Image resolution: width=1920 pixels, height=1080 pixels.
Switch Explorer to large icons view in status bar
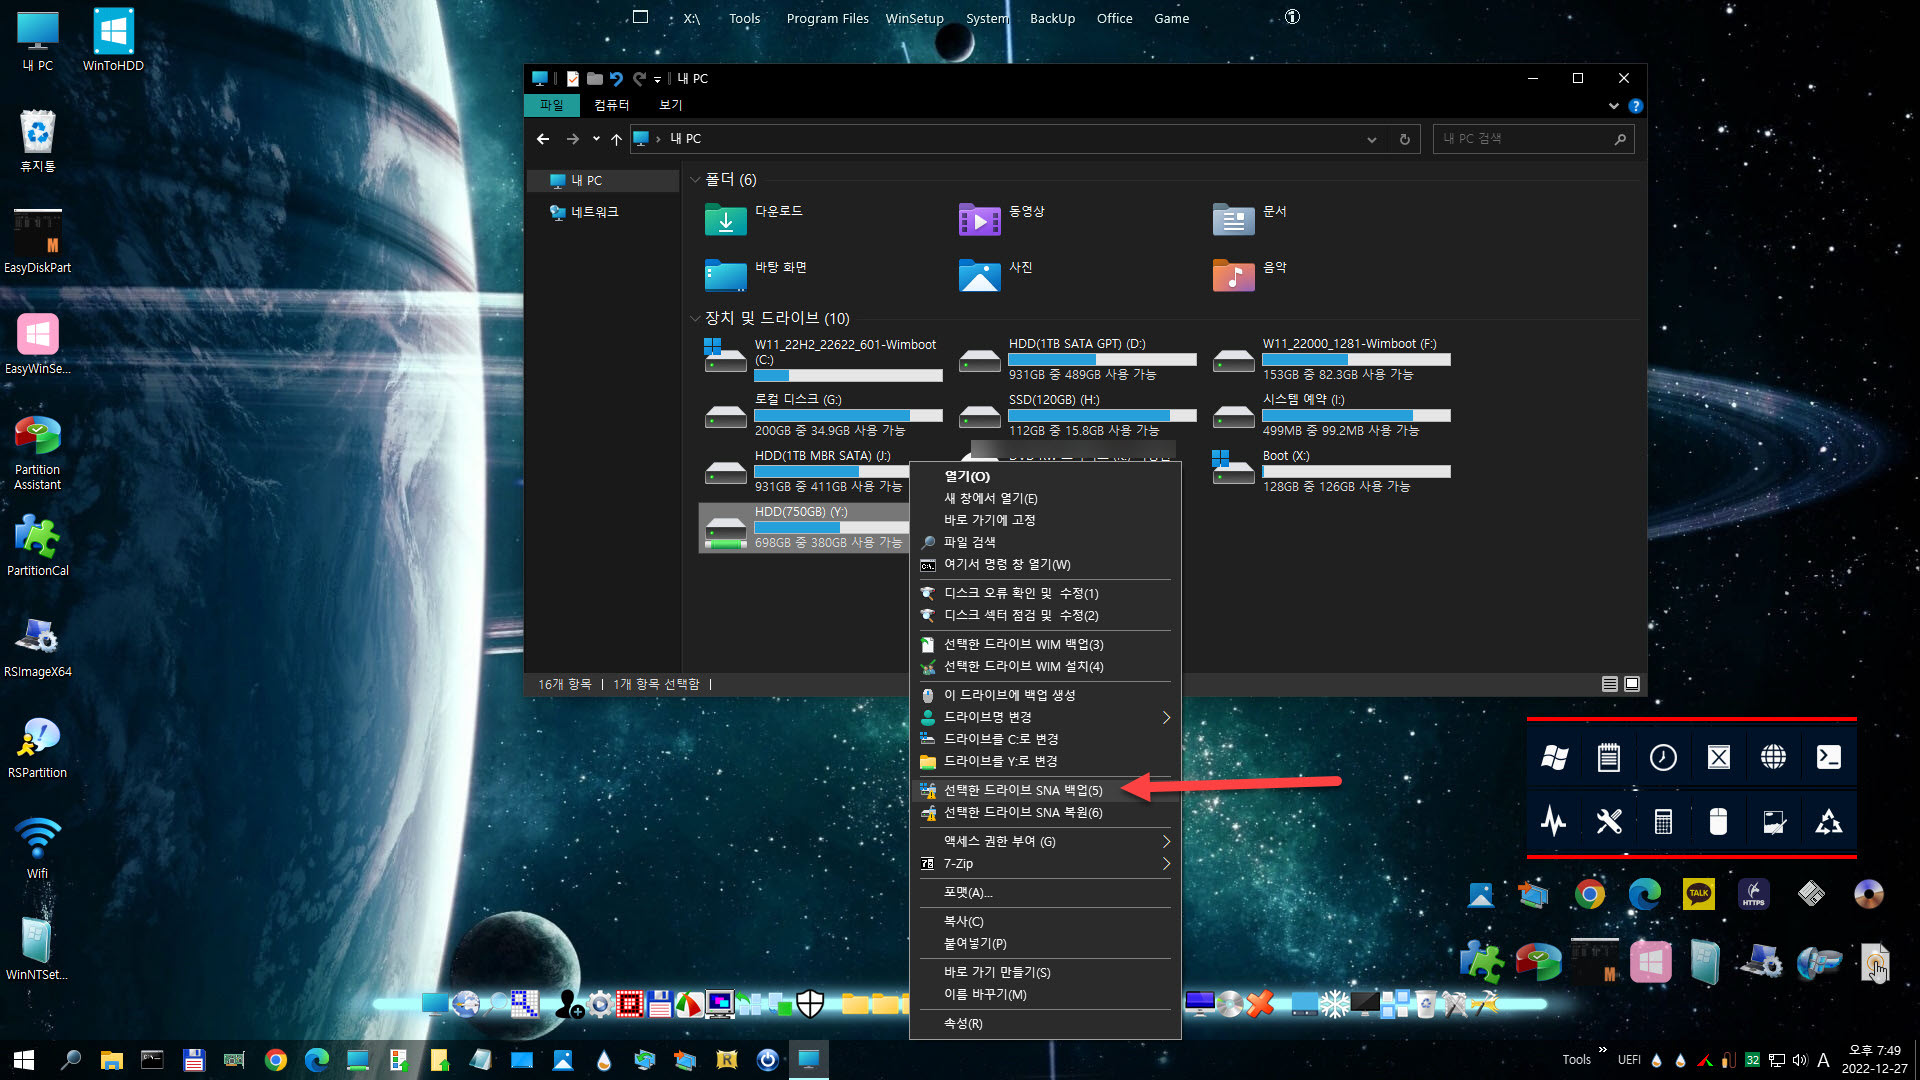coord(1632,684)
